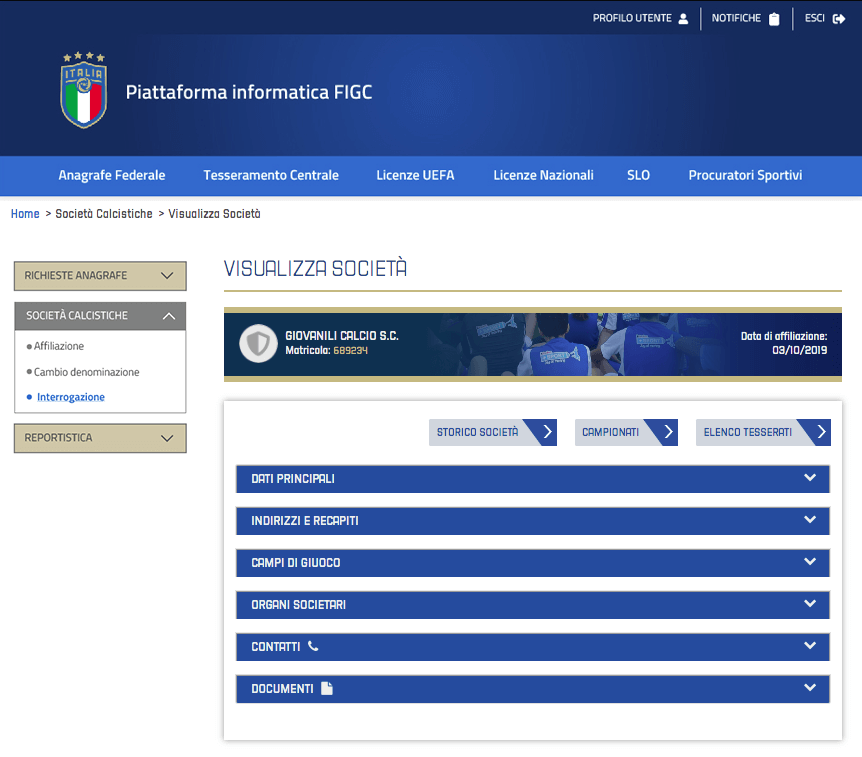Click the arrow on Elenco Tesserati
This screenshot has width=862, height=757.
[x=821, y=432]
